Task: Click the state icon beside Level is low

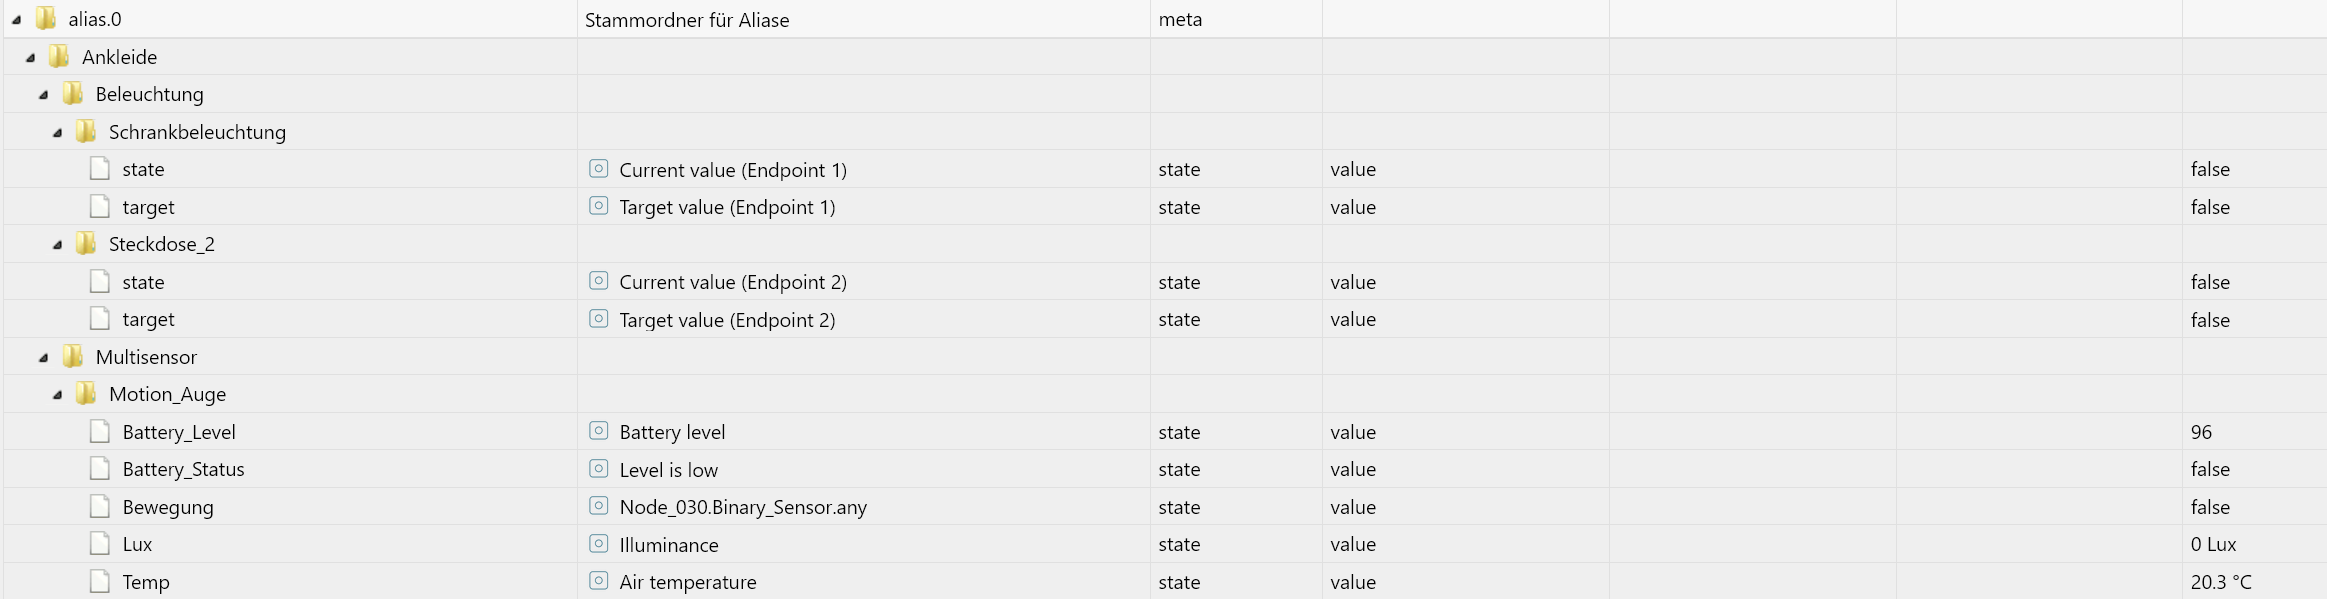Action: coord(598,469)
